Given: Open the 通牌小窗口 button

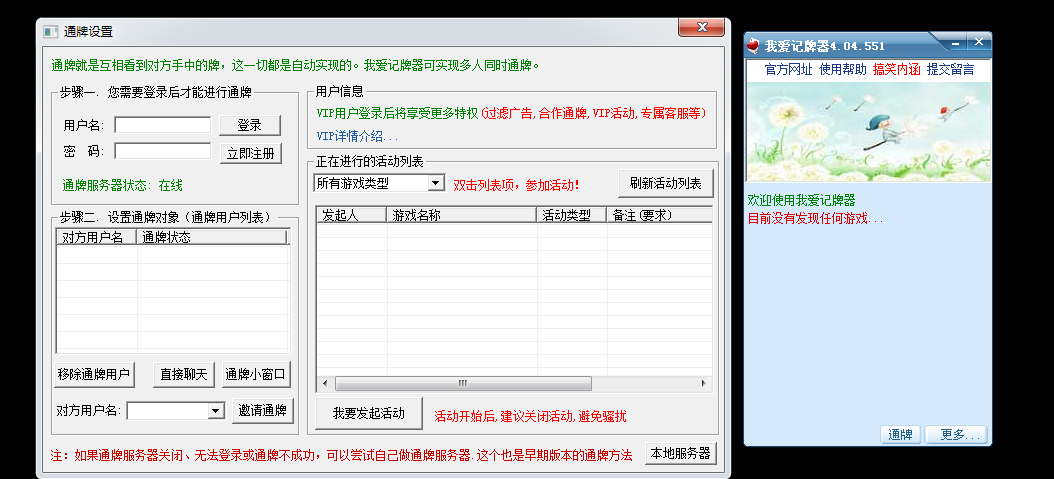Looking at the screenshot, I should 256,375.
